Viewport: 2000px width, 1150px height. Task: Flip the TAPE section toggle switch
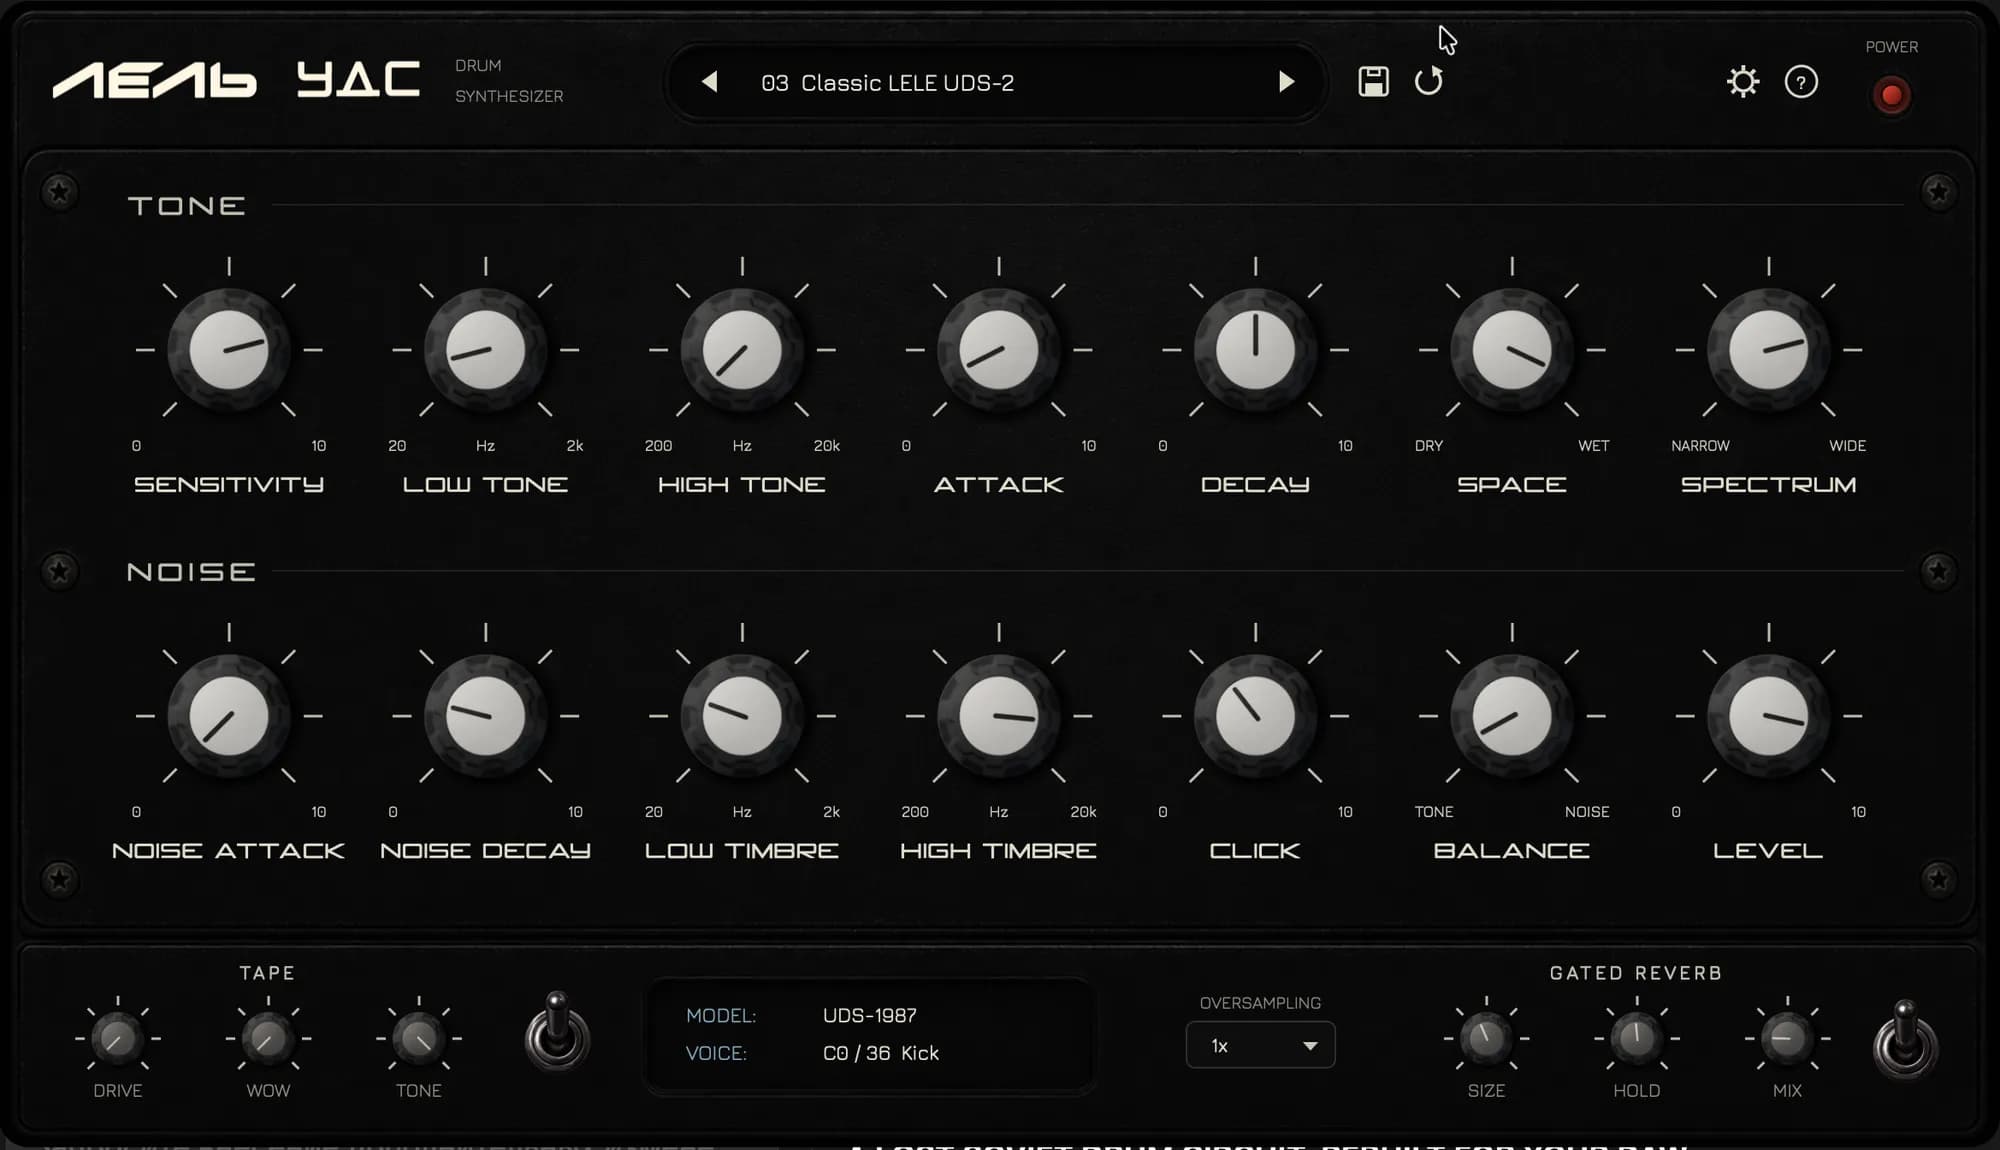557,1031
